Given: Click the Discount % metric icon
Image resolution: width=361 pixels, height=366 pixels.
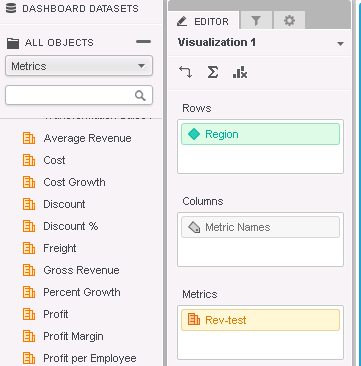Looking at the screenshot, I should coord(29,226).
